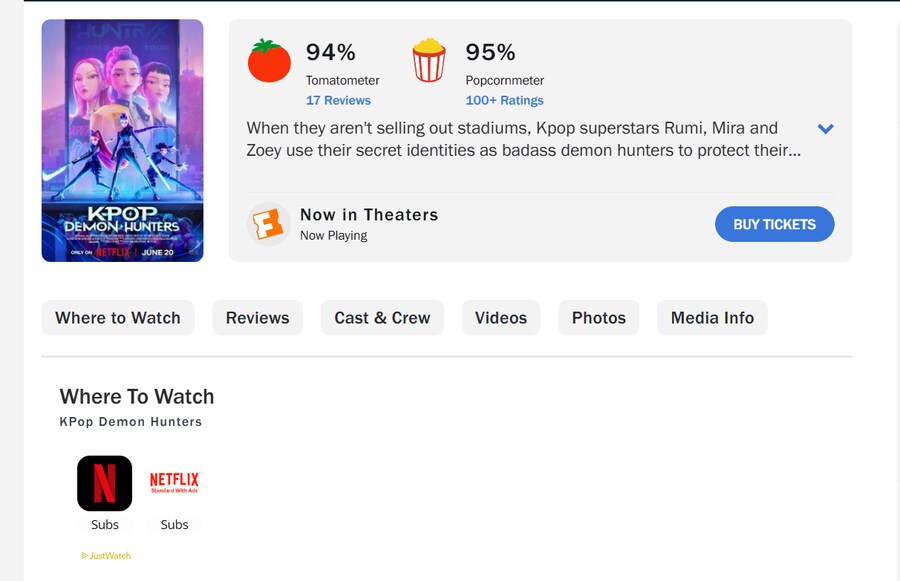Image resolution: width=900 pixels, height=581 pixels.
Task: Click the KPop Demon Hunters poster thumbnail
Action: [122, 140]
